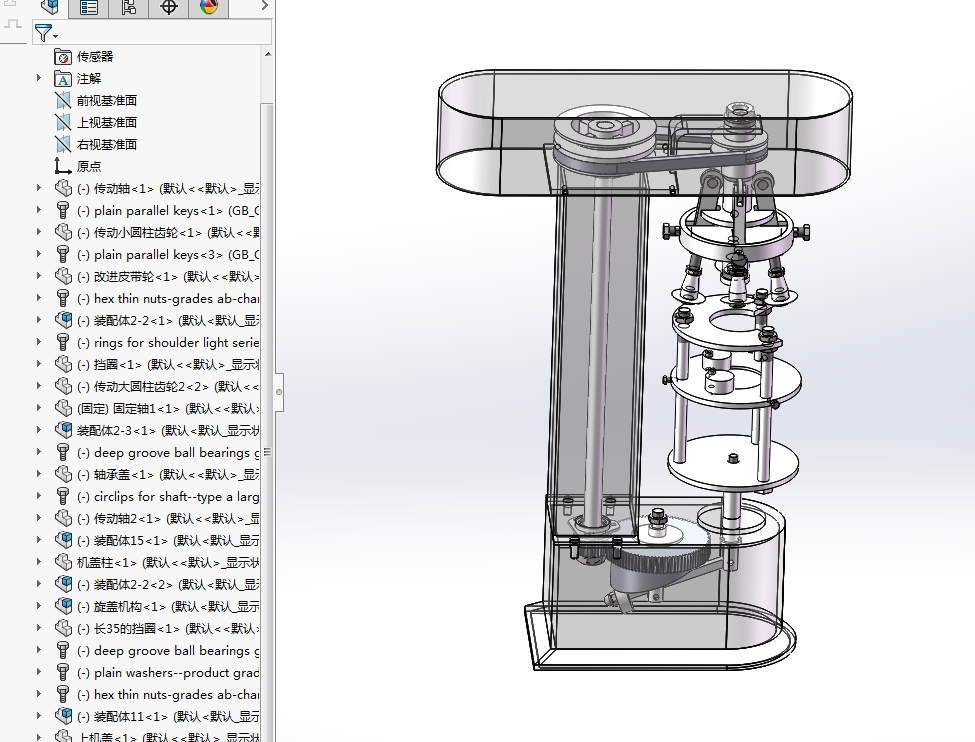Image resolution: width=975 pixels, height=742 pixels.
Task: Select the 改进皮带轮<1> part icon
Action: pos(63,277)
